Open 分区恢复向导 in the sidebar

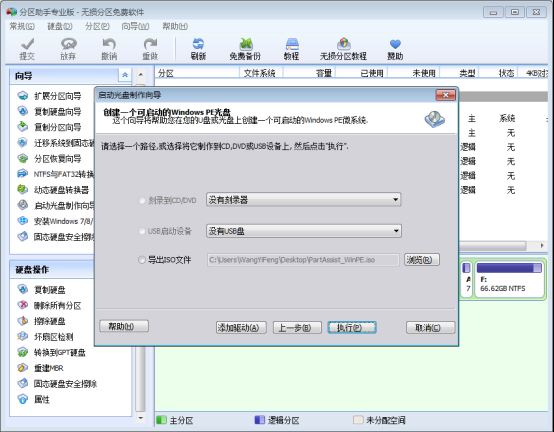[49, 159]
